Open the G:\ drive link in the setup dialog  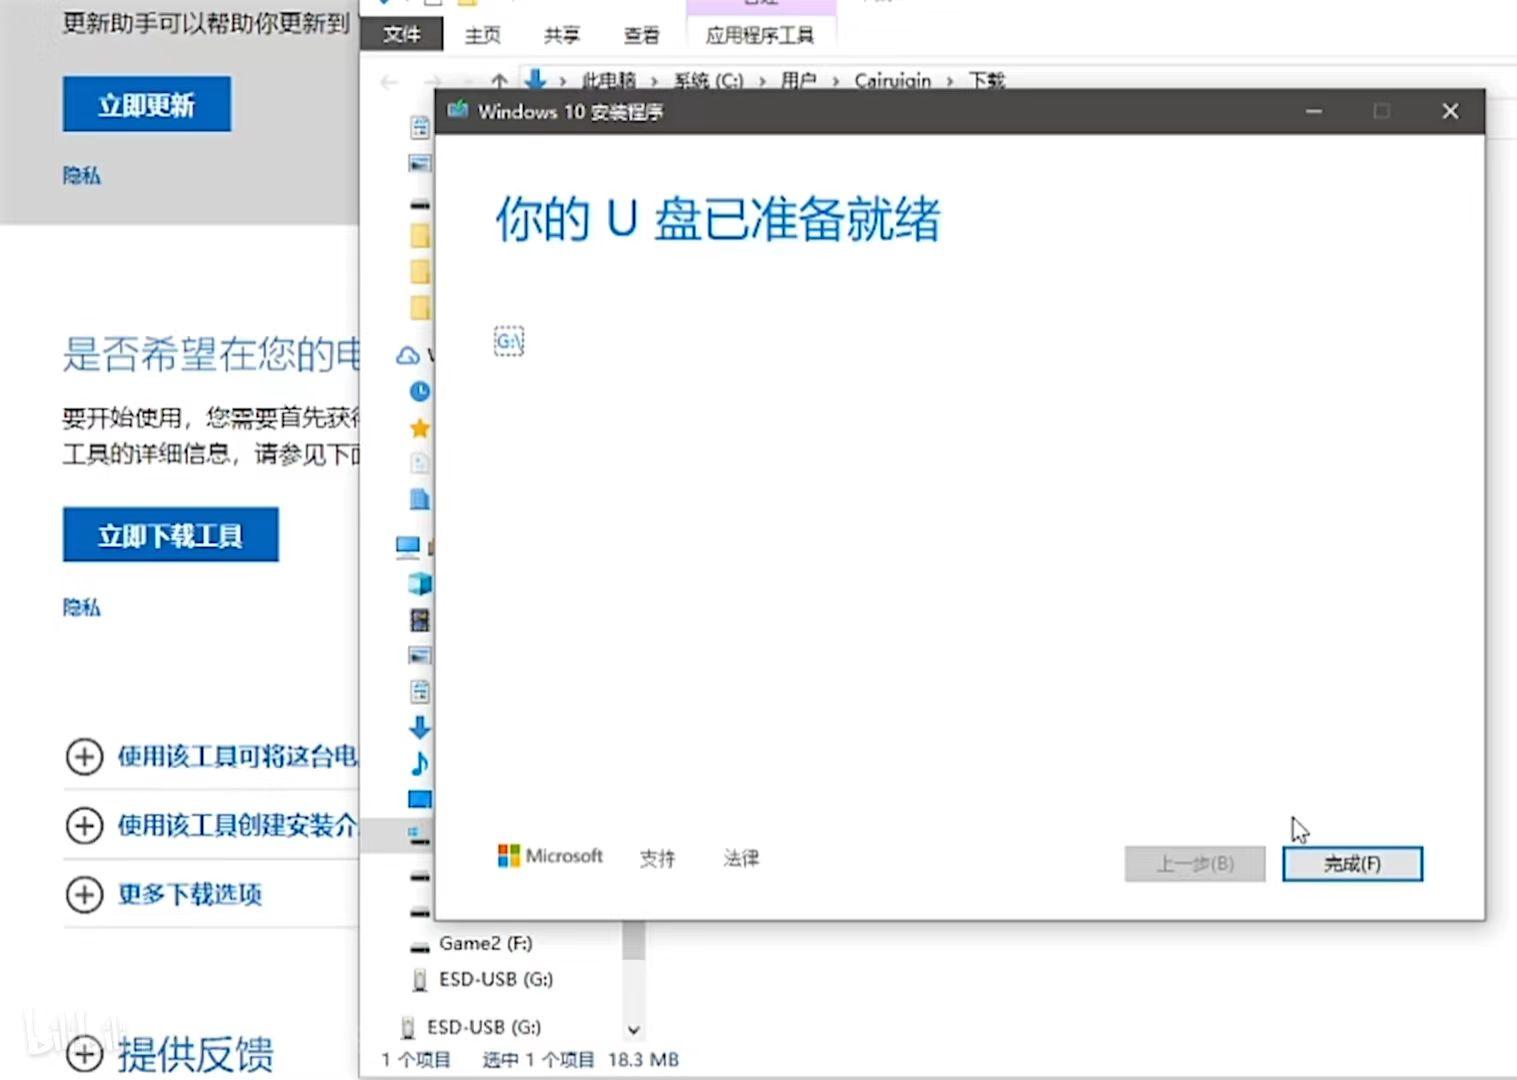(509, 341)
